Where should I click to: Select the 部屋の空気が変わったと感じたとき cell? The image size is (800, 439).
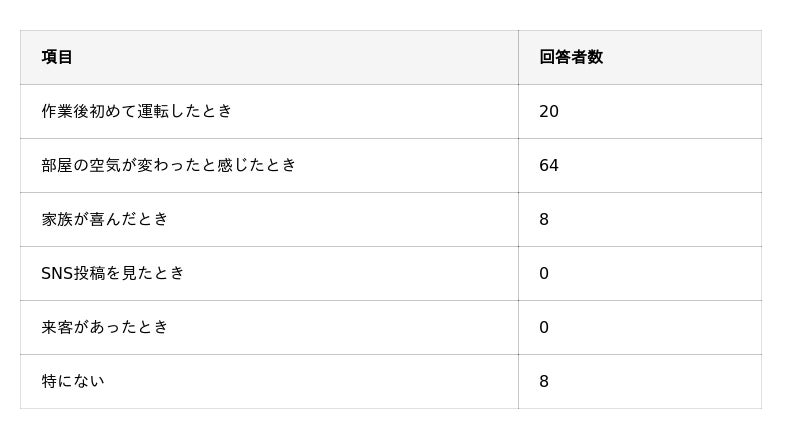click(x=169, y=165)
